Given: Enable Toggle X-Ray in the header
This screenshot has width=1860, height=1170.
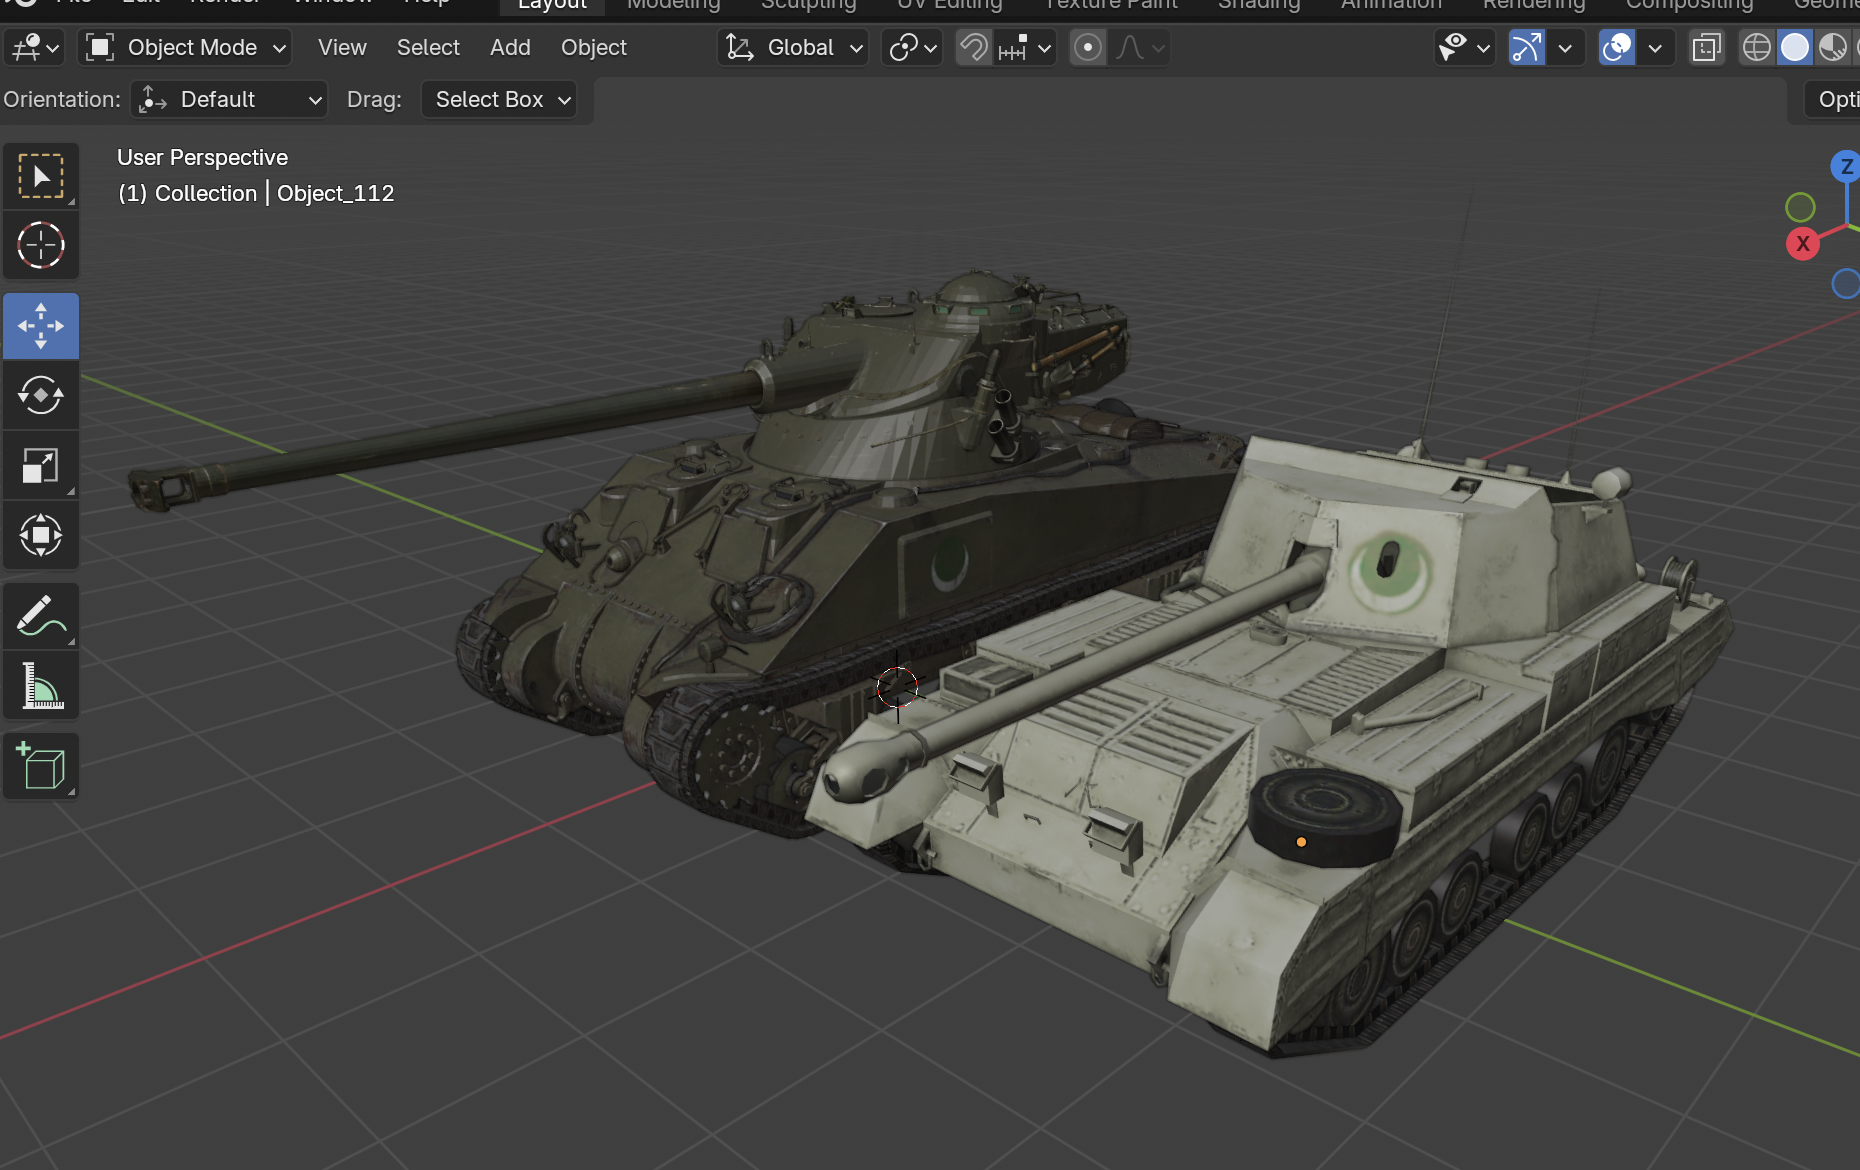Looking at the screenshot, I should (1706, 47).
